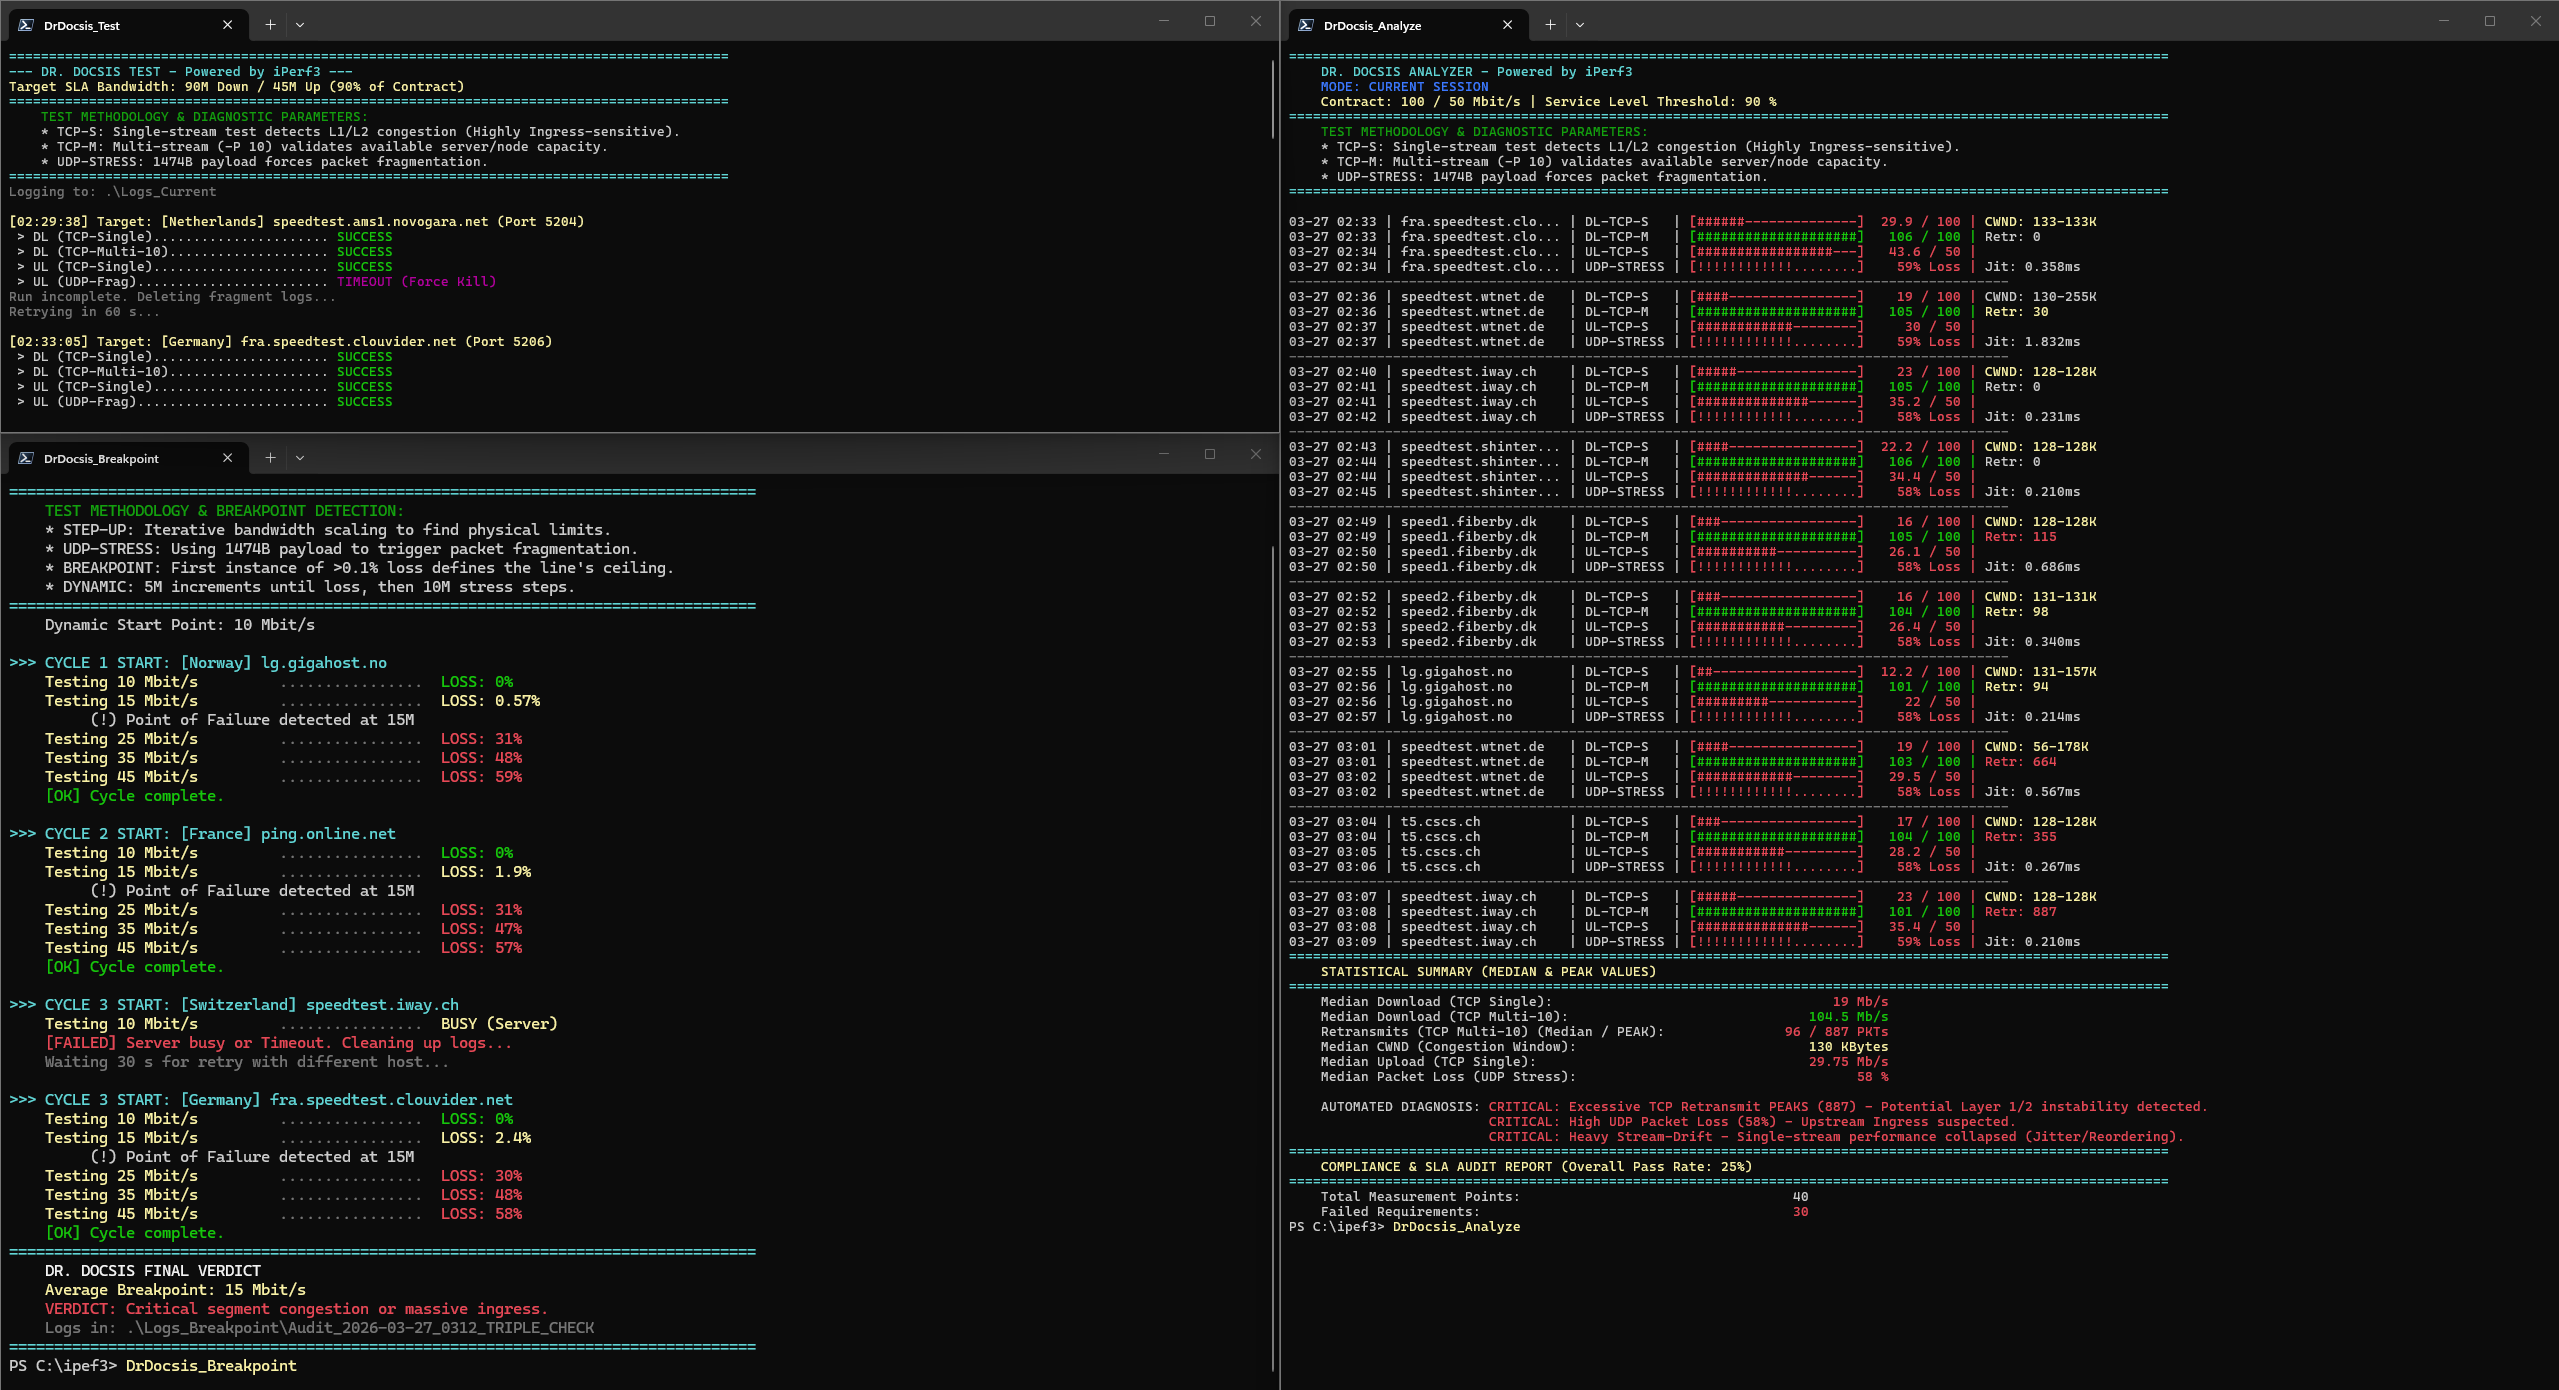Image resolution: width=2559 pixels, height=1390 pixels.
Task: Close the DrDocsis_Test tab
Action: coord(227,25)
